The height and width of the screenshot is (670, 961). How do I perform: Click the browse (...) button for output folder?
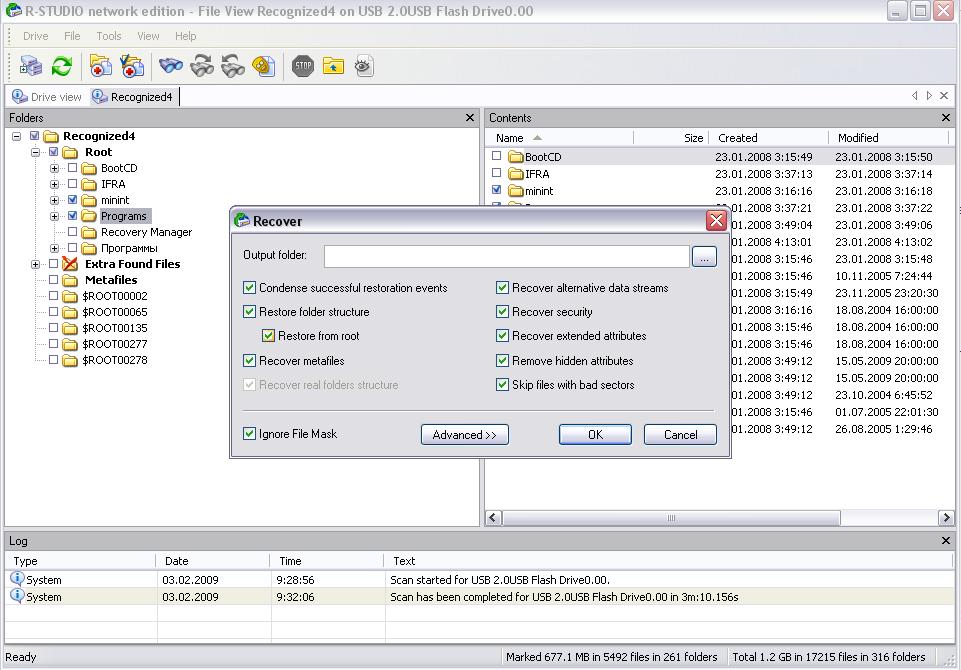[x=704, y=256]
